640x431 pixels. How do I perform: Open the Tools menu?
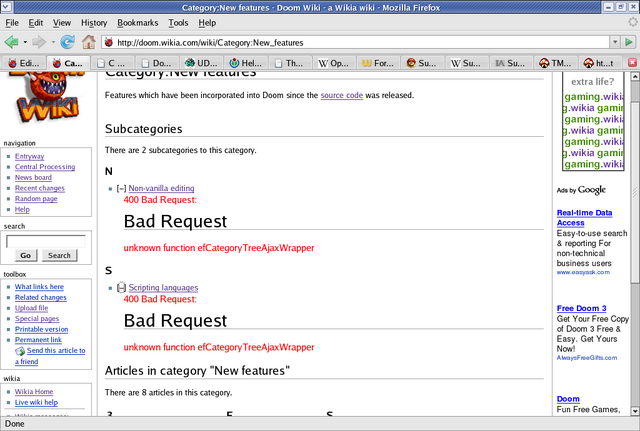tap(178, 23)
